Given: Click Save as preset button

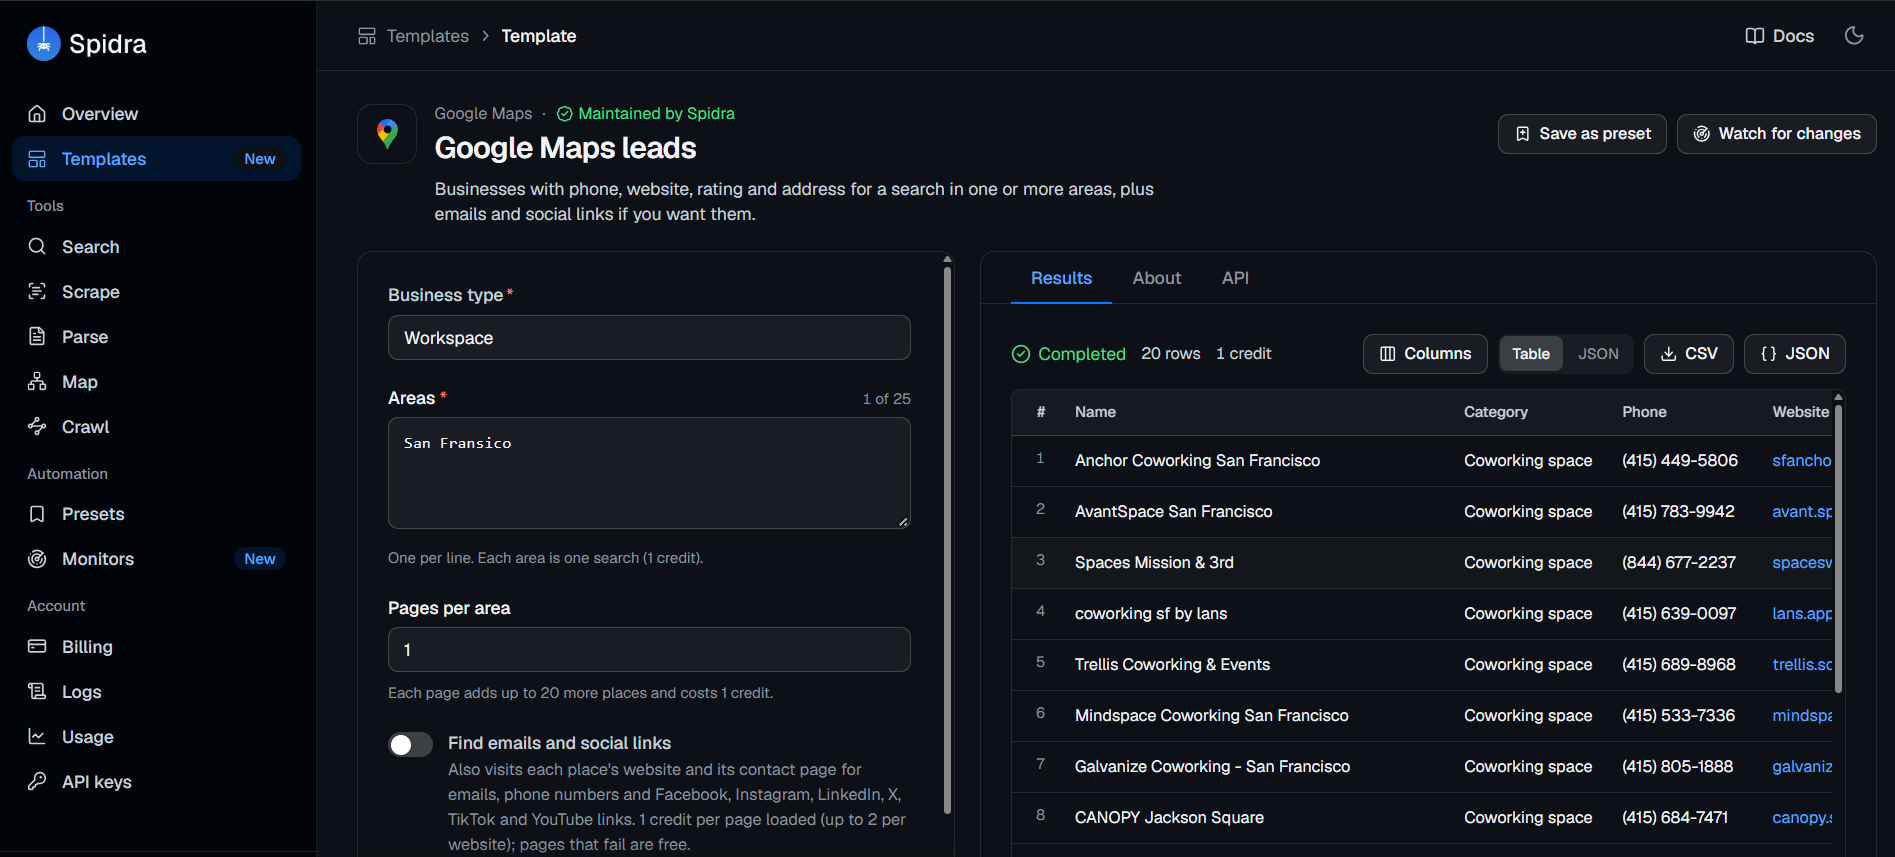Looking at the screenshot, I should click(x=1582, y=134).
